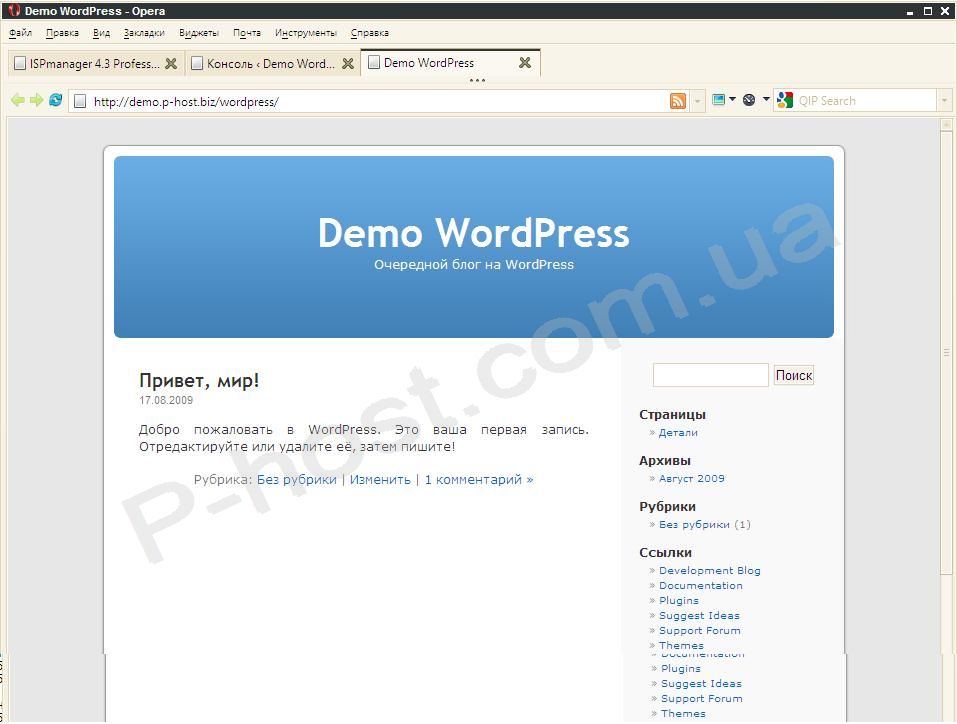The width and height of the screenshot is (957, 724).
Task: Expand the QIP Search dropdown
Action: [x=944, y=101]
